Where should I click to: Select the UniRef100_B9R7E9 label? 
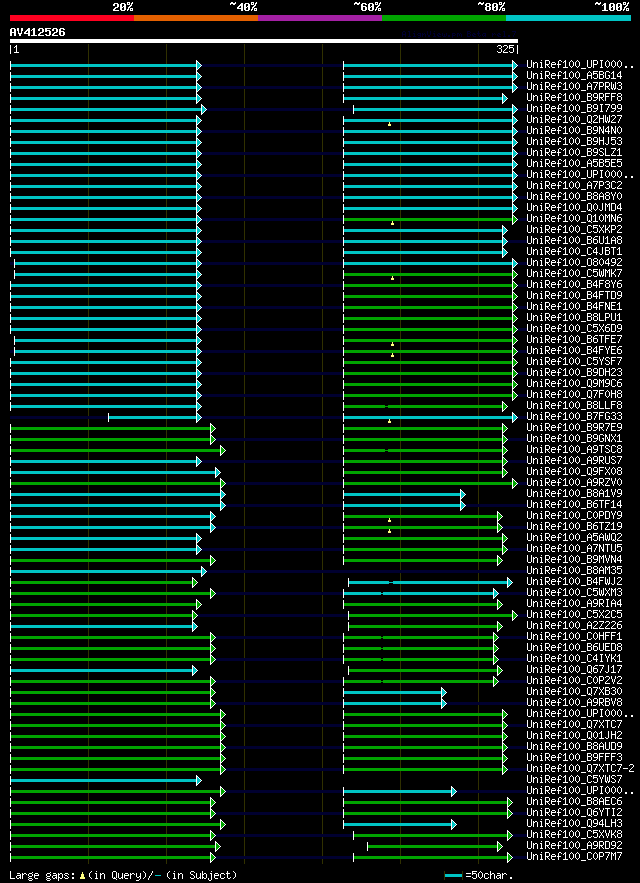(x=574, y=428)
